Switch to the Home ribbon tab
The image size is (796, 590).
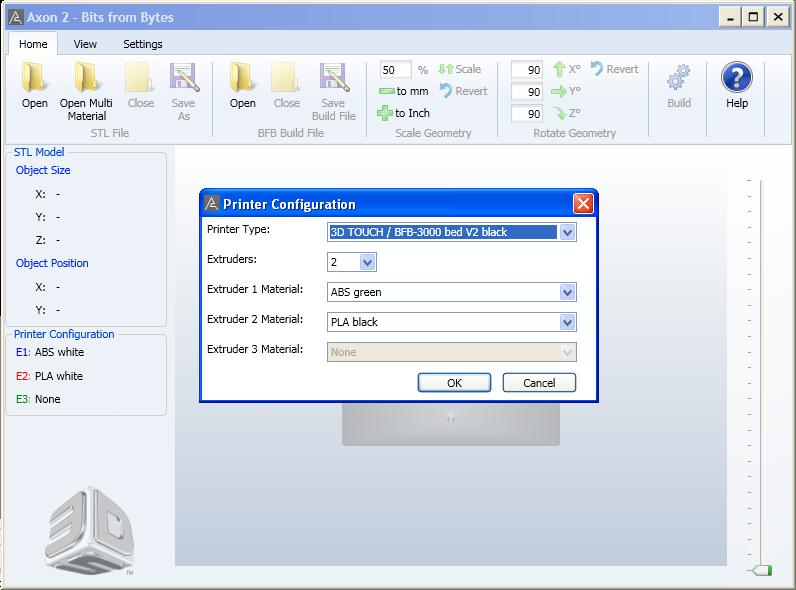[33, 44]
